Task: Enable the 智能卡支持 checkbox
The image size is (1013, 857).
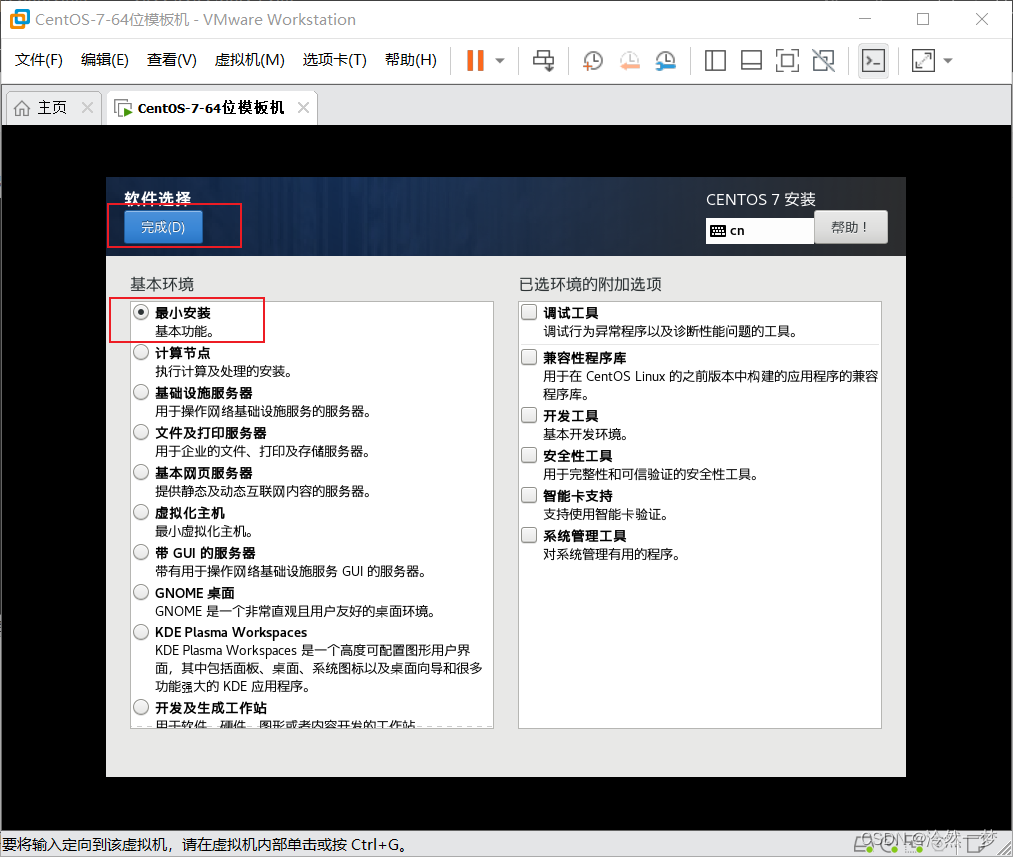Action: (x=529, y=495)
